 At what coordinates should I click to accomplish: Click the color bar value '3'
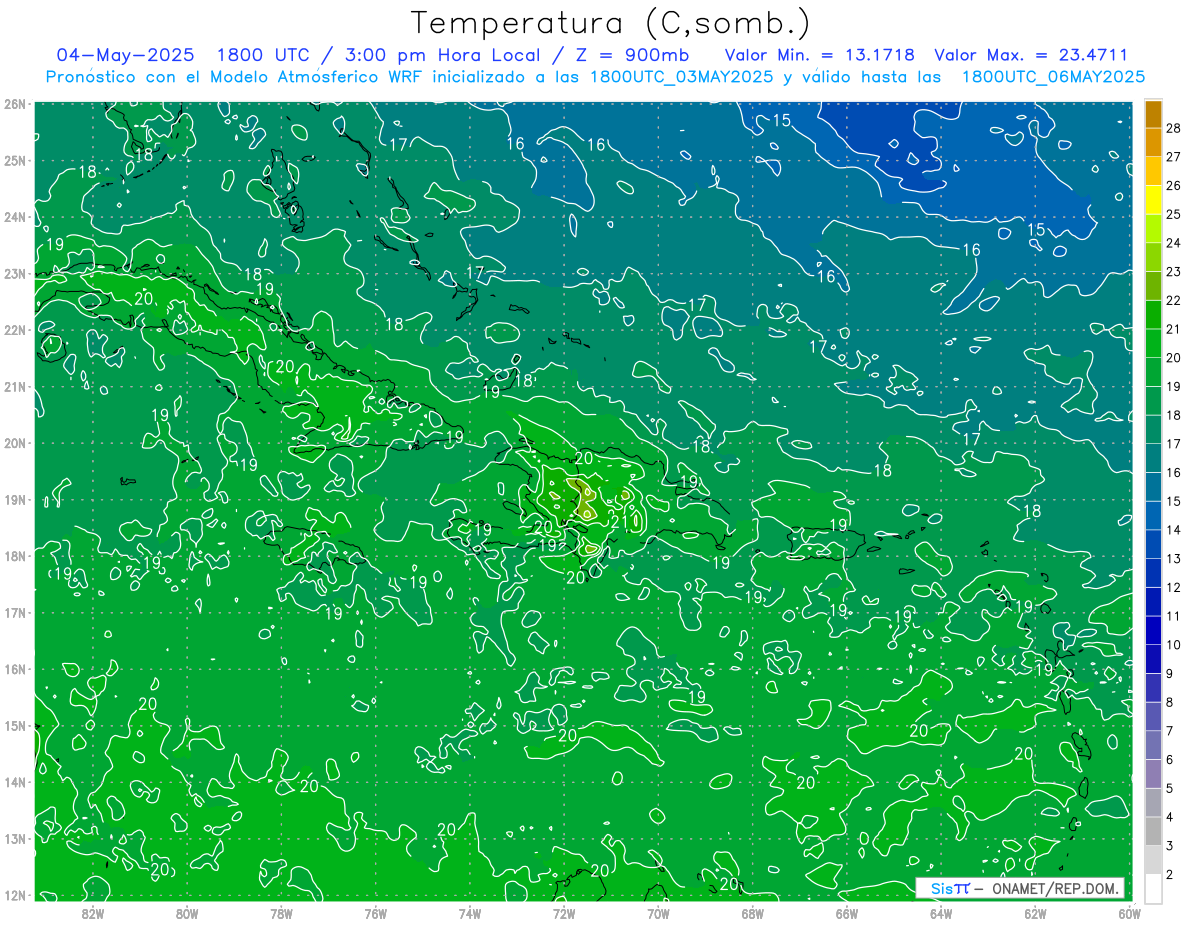1170,846
